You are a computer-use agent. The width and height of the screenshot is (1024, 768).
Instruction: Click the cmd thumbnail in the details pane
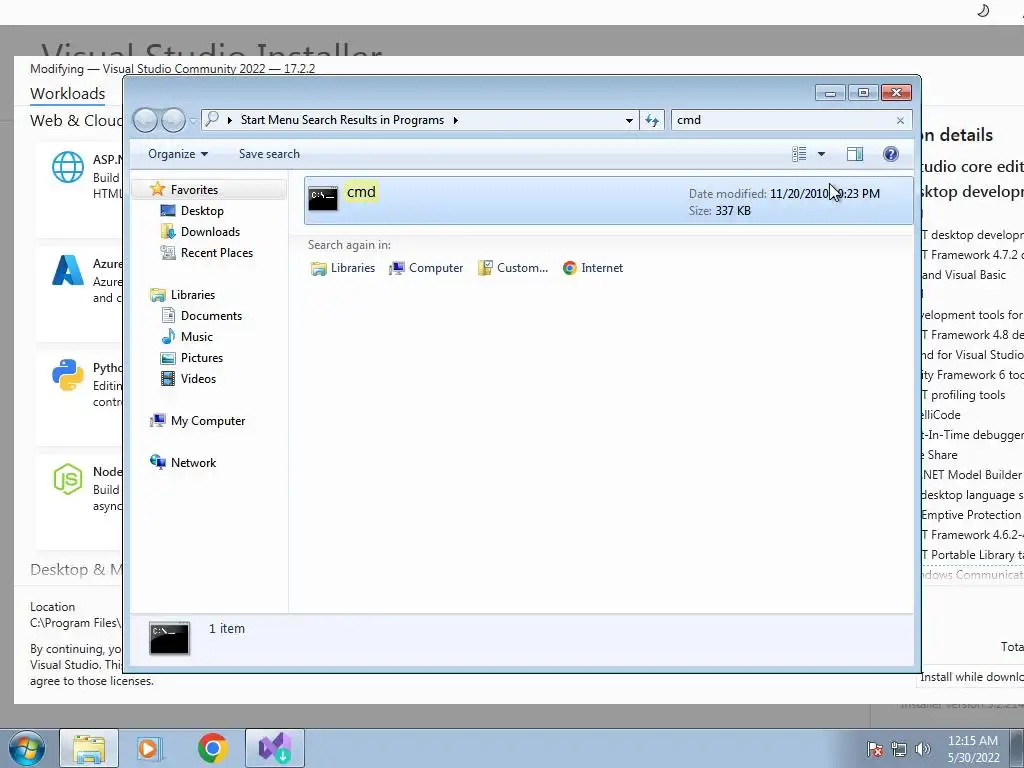170,638
